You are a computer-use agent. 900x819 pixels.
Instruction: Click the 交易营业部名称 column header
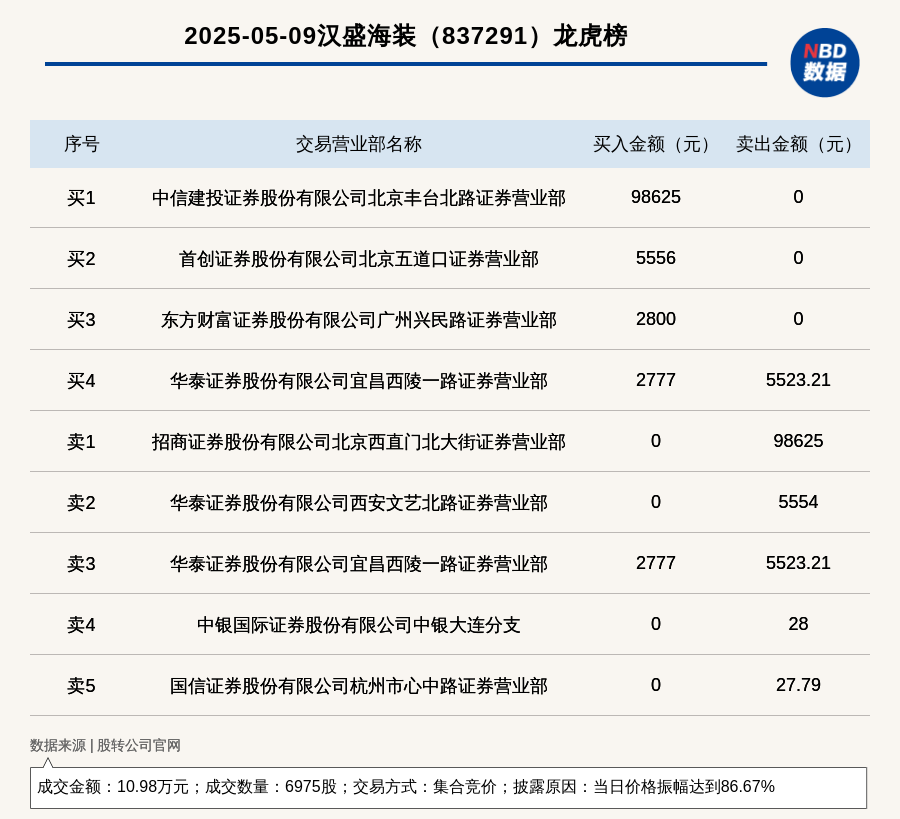click(359, 144)
